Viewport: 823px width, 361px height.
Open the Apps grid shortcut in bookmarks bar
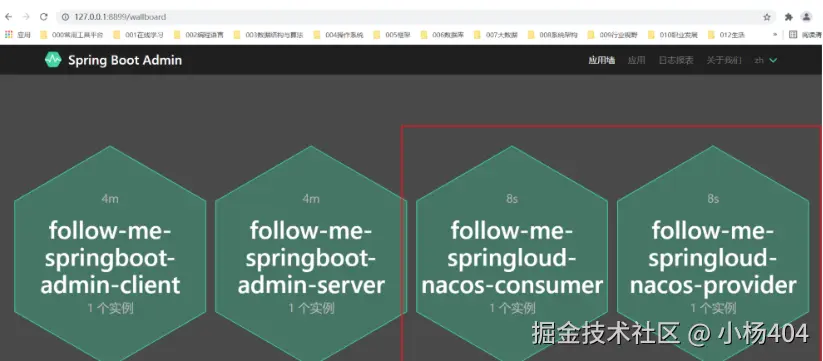(18, 35)
